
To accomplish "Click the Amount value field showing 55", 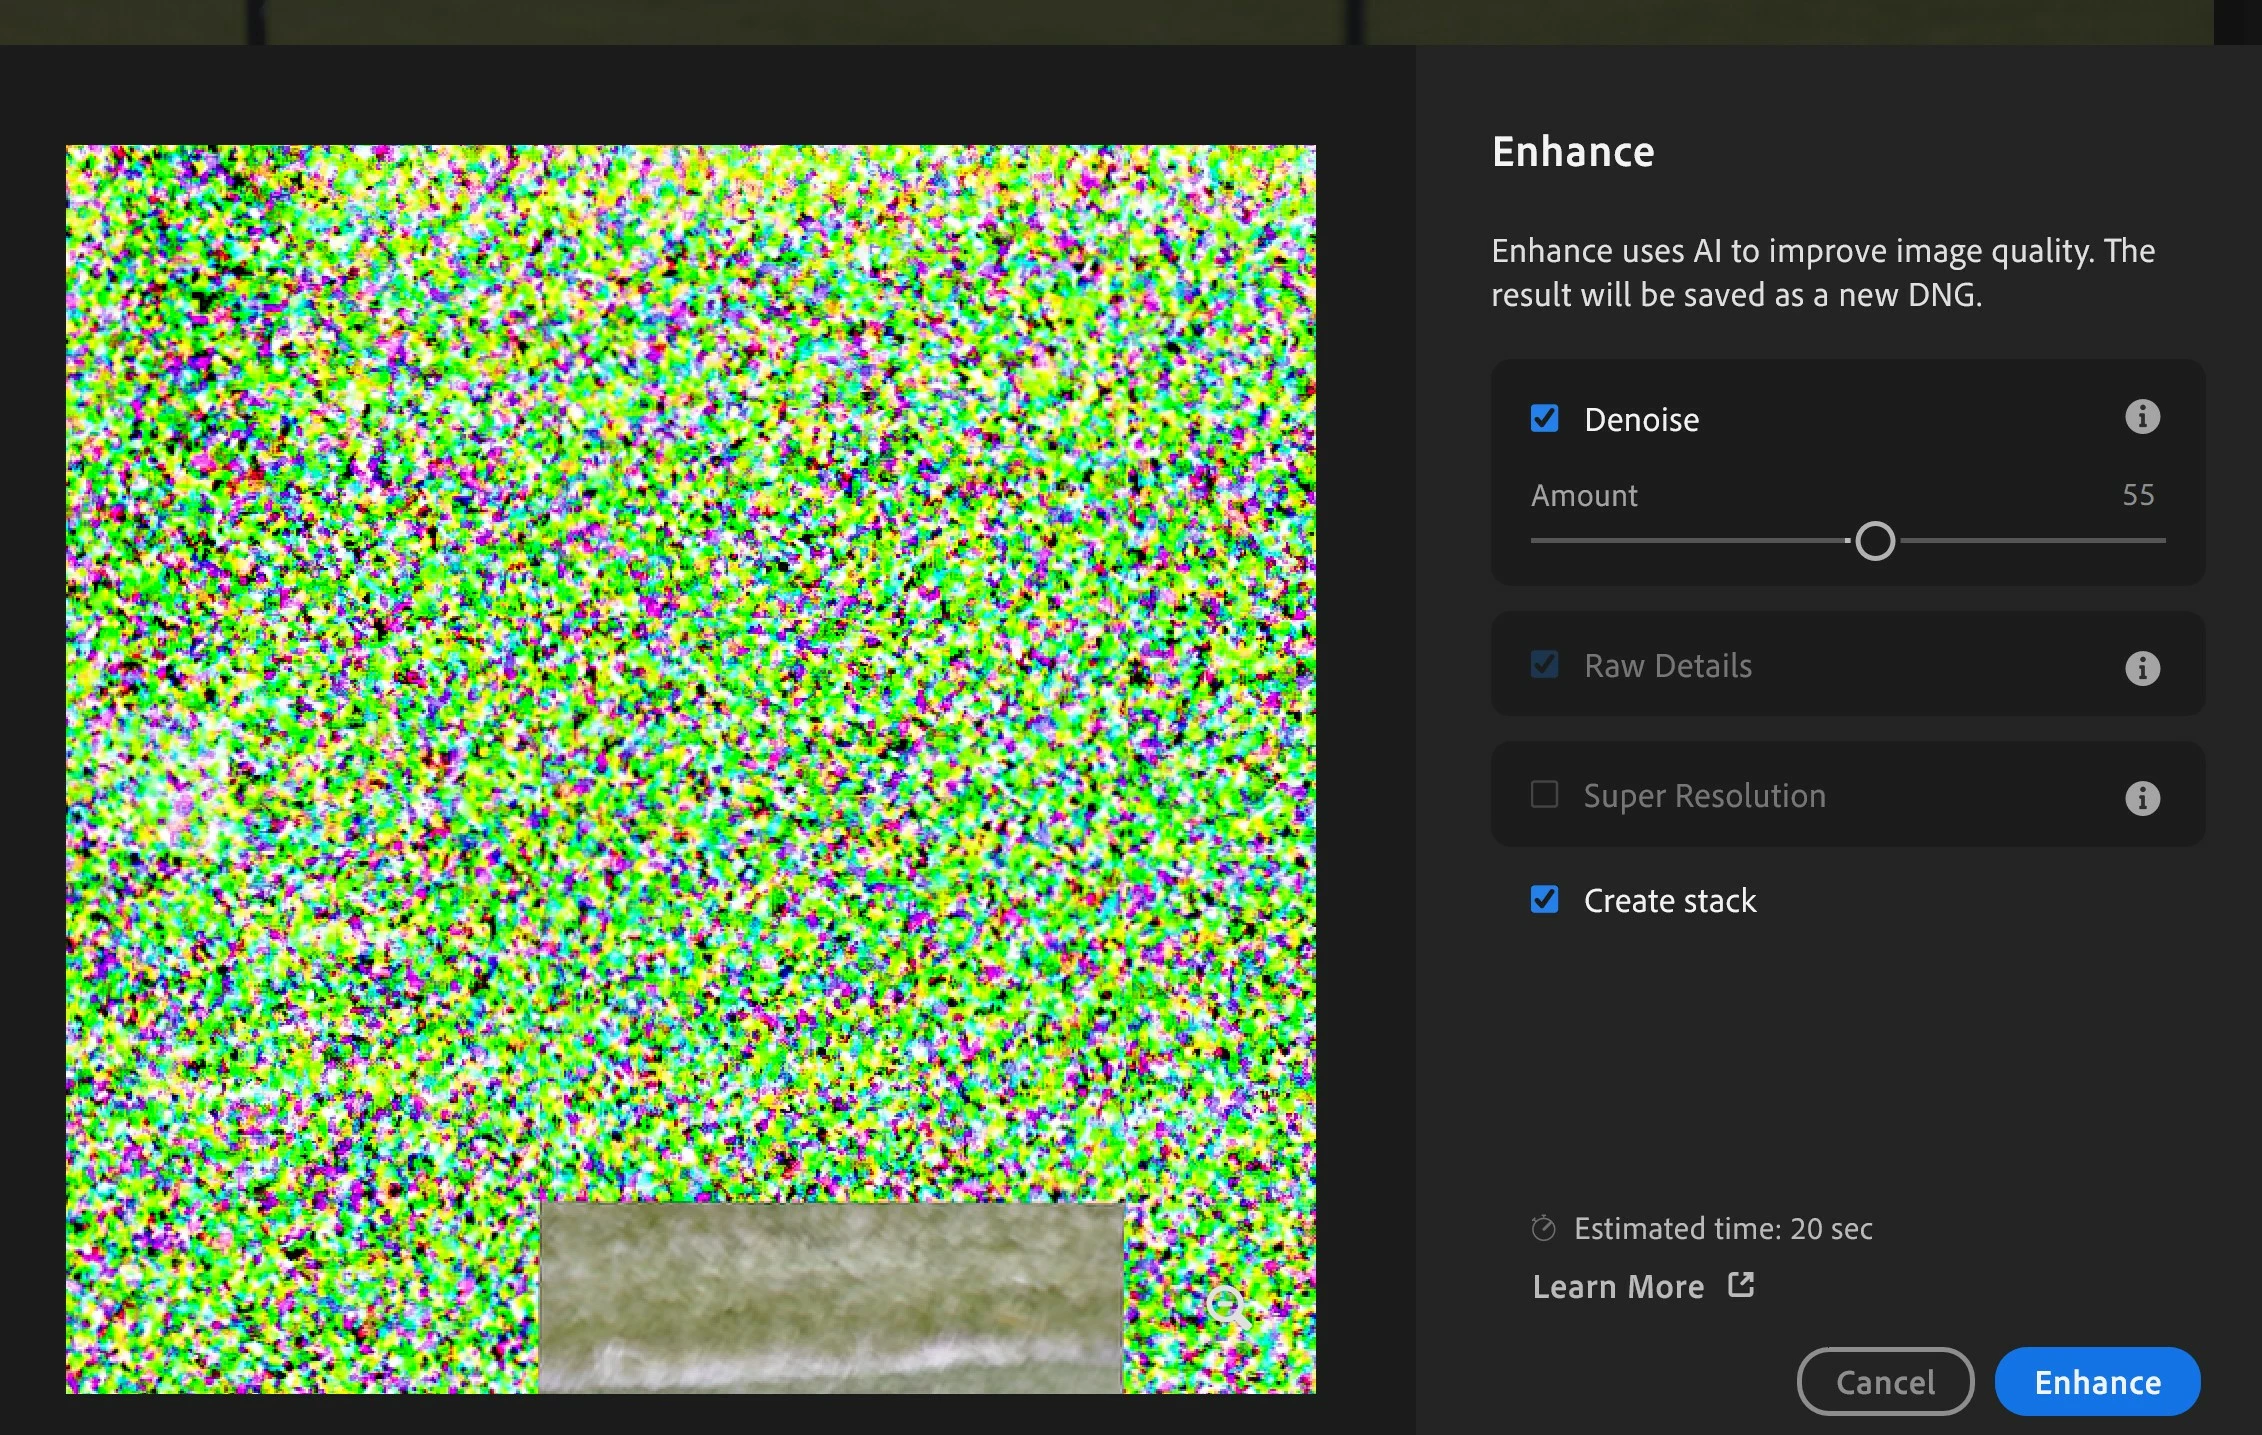I will click(2138, 495).
